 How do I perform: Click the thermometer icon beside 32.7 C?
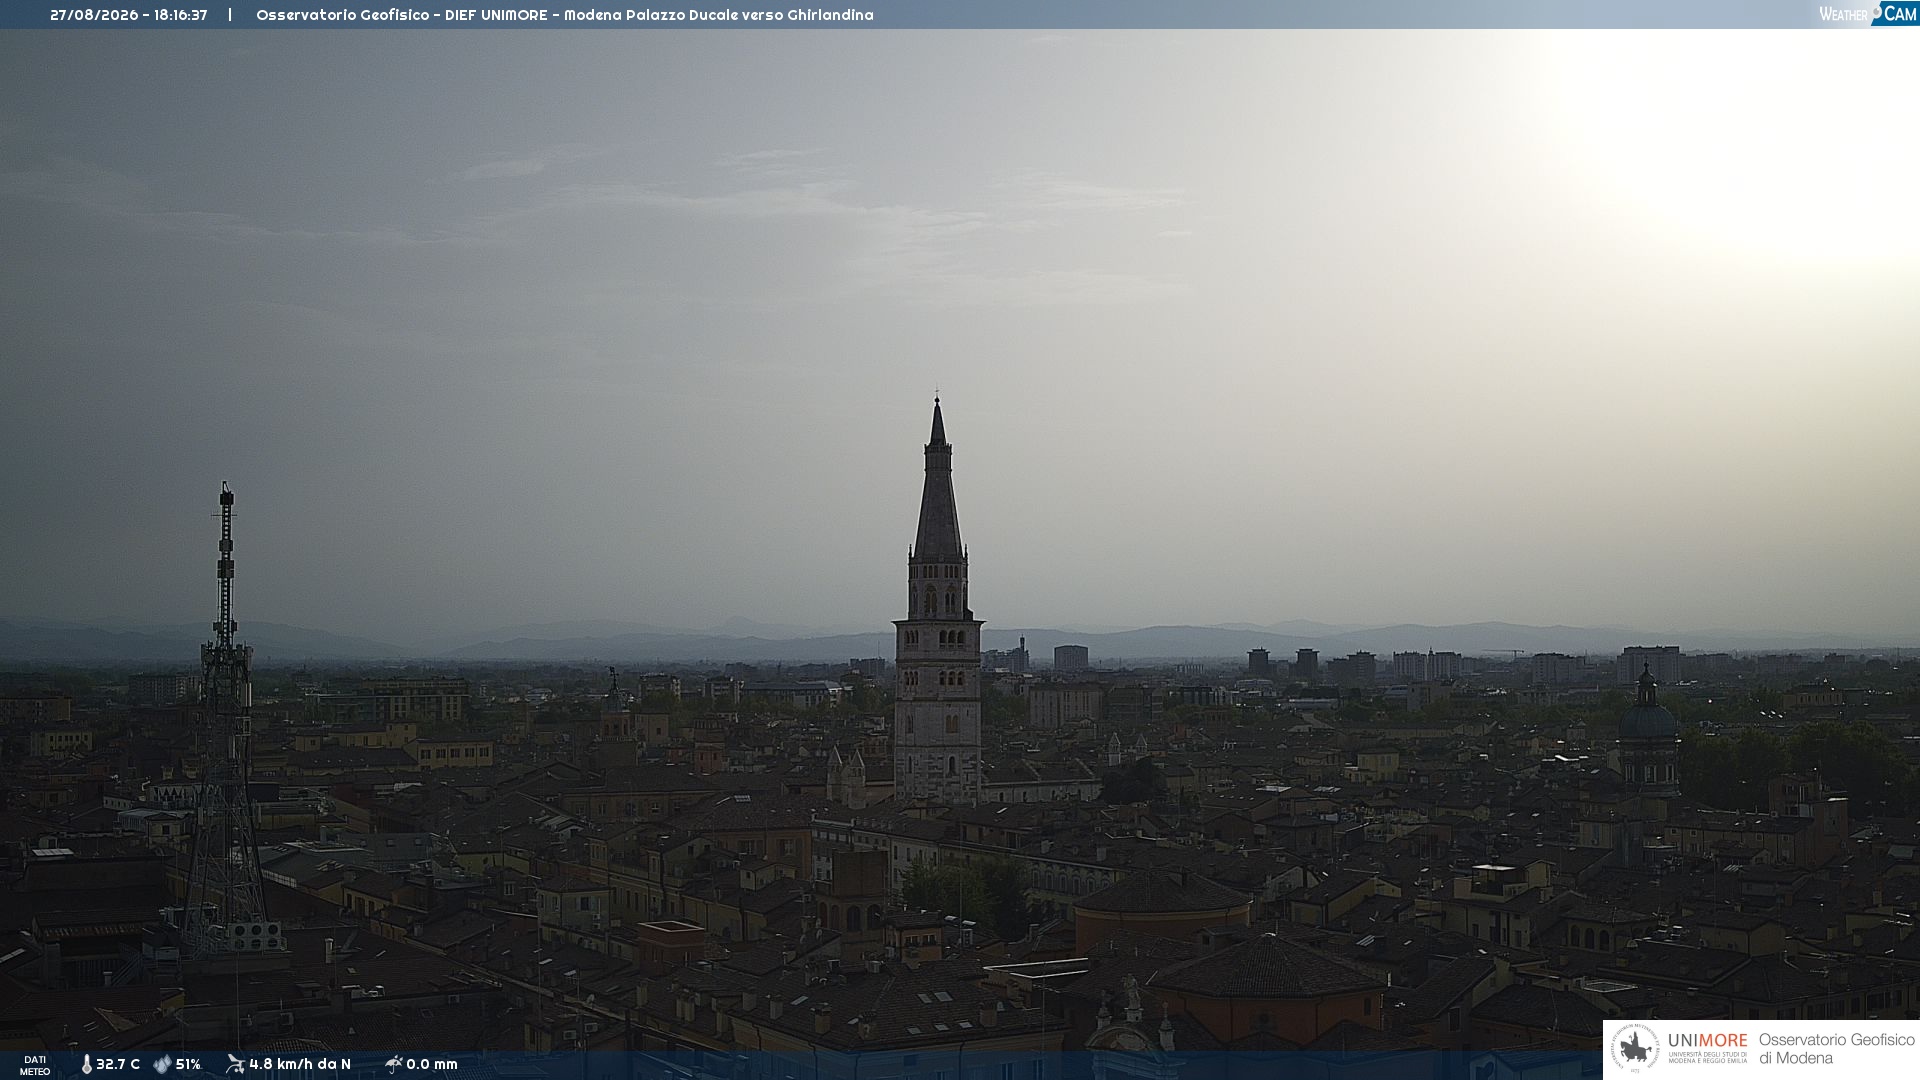[86, 1064]
